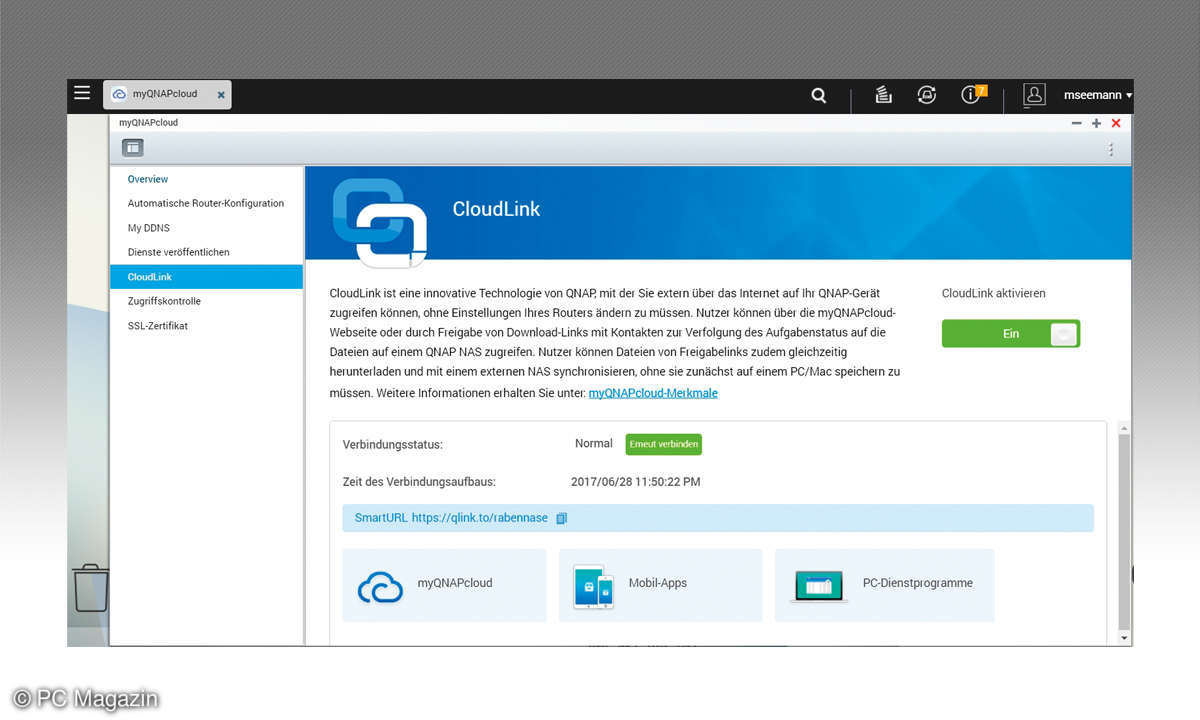Open Automatische Router-Konfiguration
Screen dimensions: 1200x720
click(206, 203)
